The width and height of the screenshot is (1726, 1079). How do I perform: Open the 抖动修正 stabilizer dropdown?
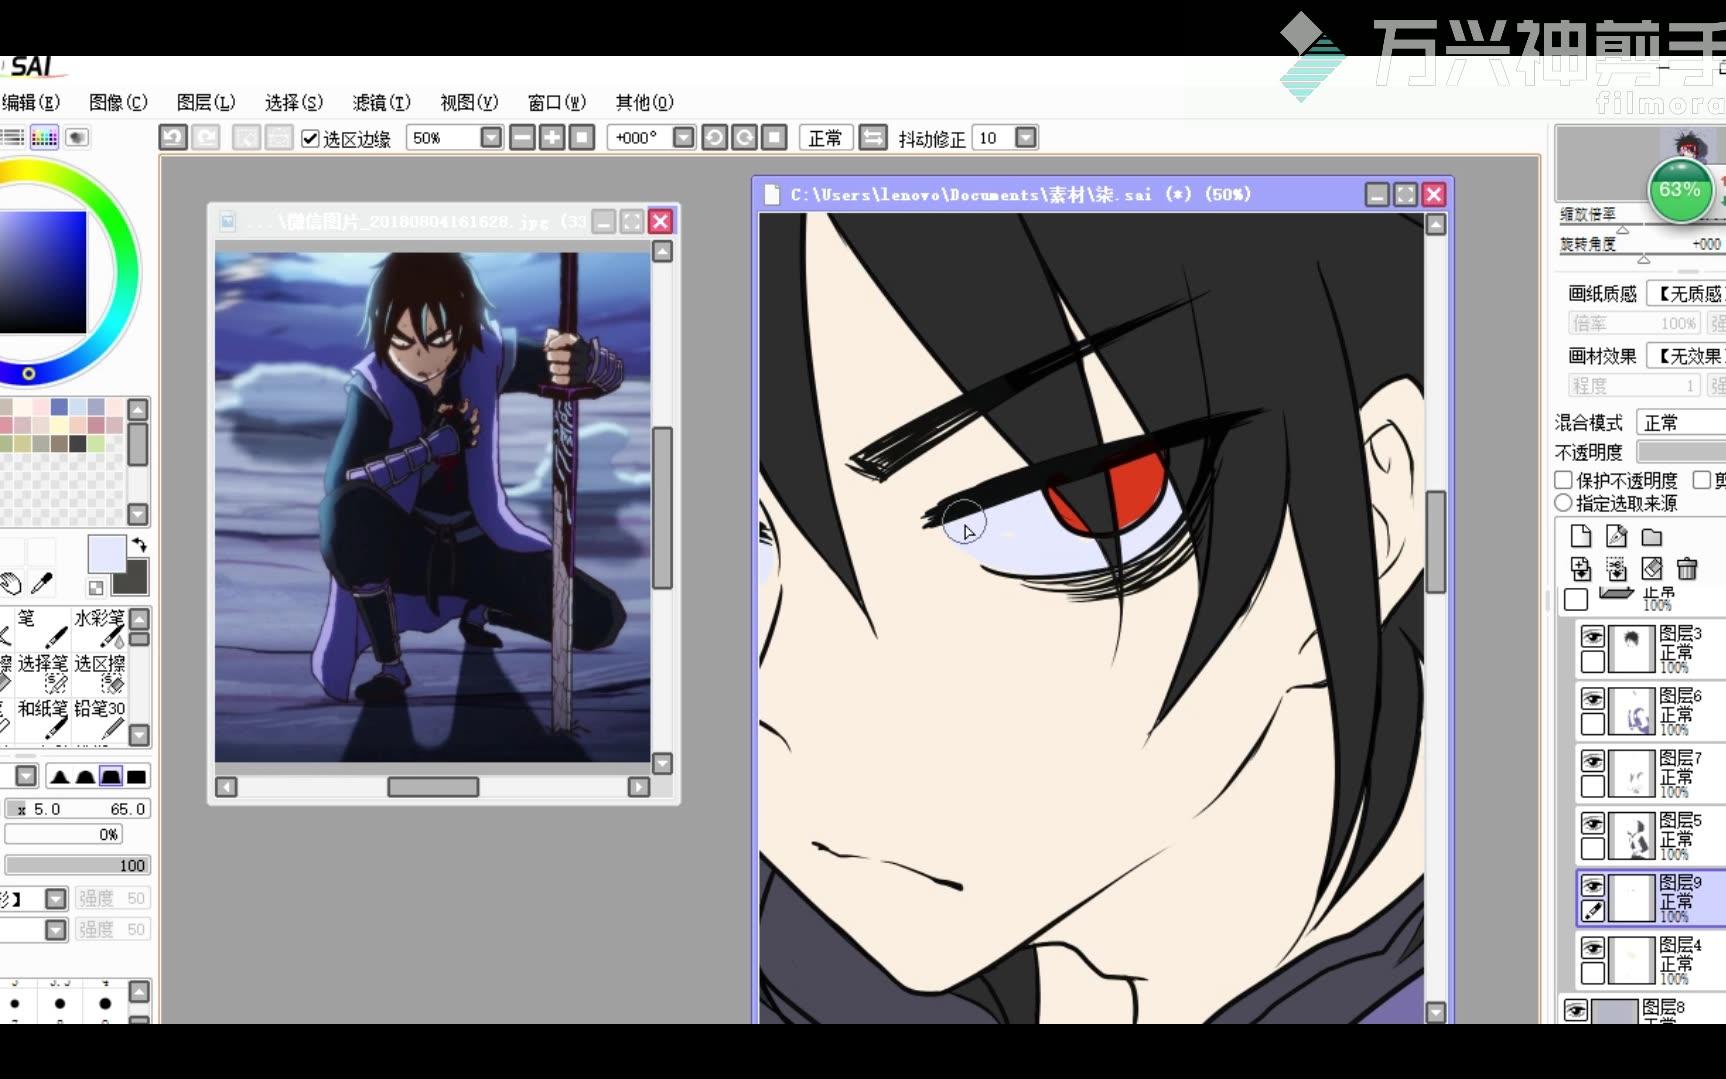pos(1026,138)
